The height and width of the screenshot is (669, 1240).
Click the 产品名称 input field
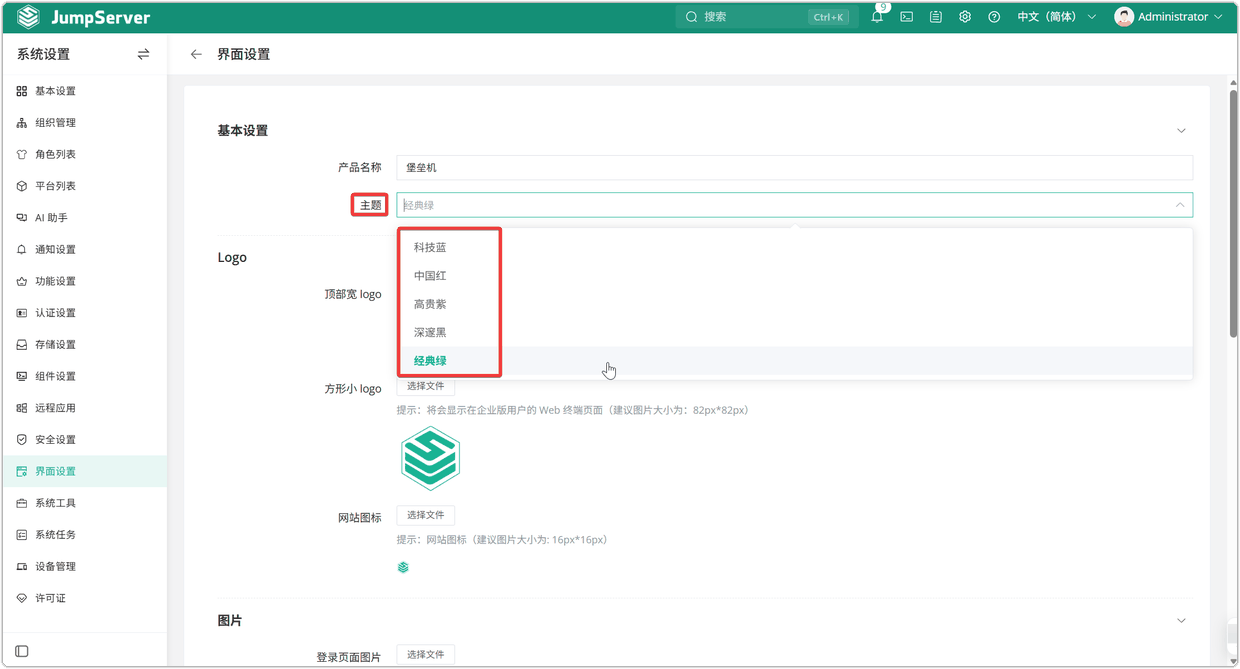[794, 168]
